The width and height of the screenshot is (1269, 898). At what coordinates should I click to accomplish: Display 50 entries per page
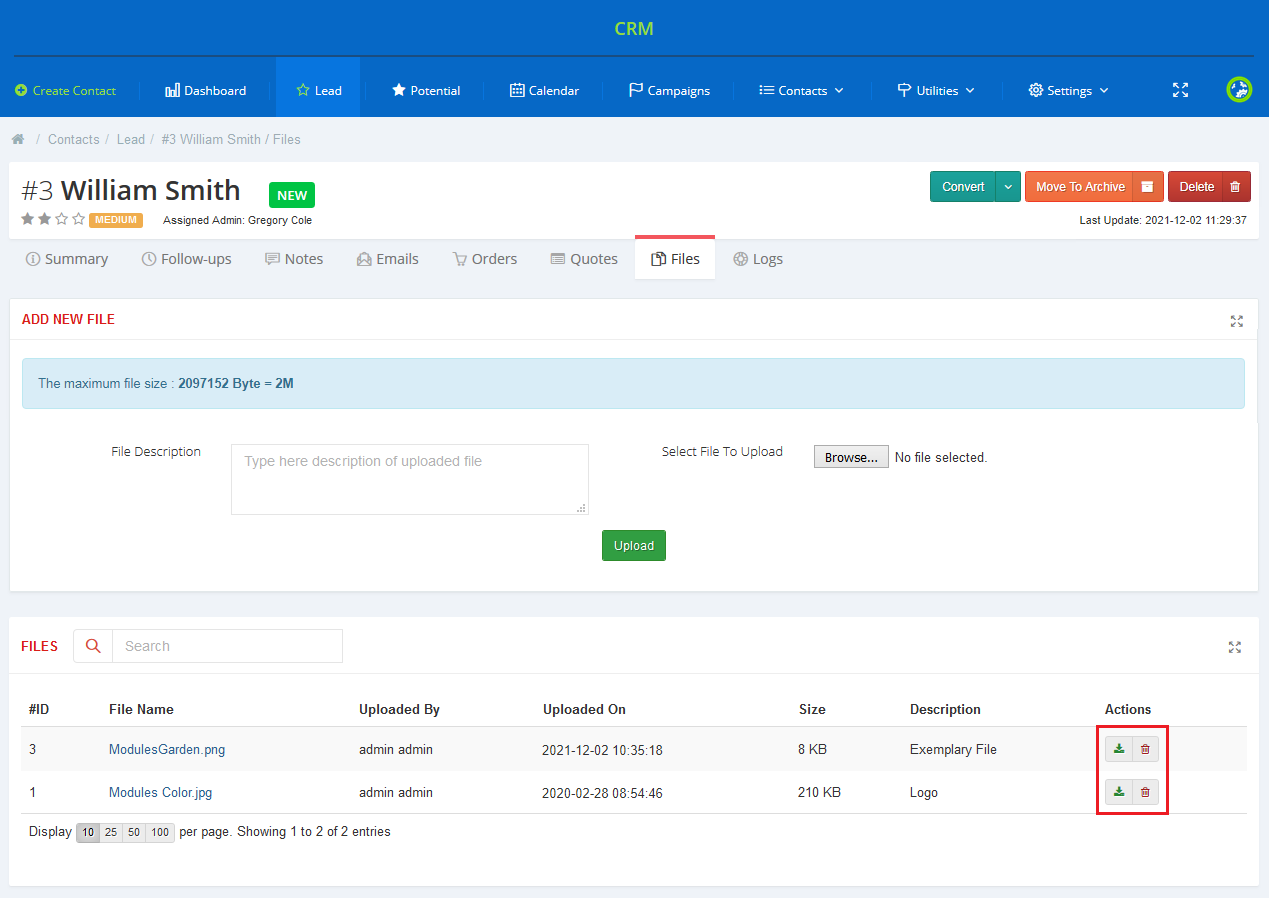134,832
